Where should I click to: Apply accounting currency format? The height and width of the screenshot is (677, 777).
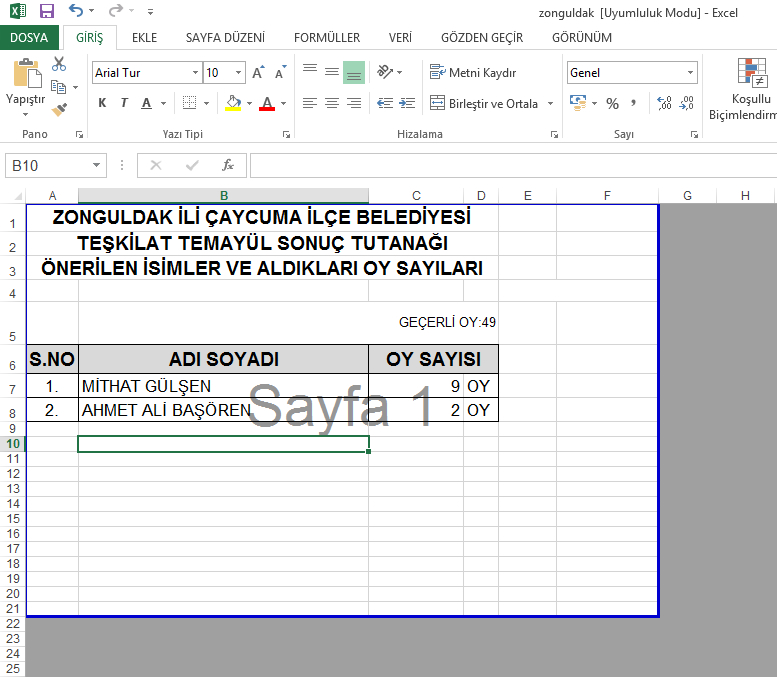[x=578, y=103]
